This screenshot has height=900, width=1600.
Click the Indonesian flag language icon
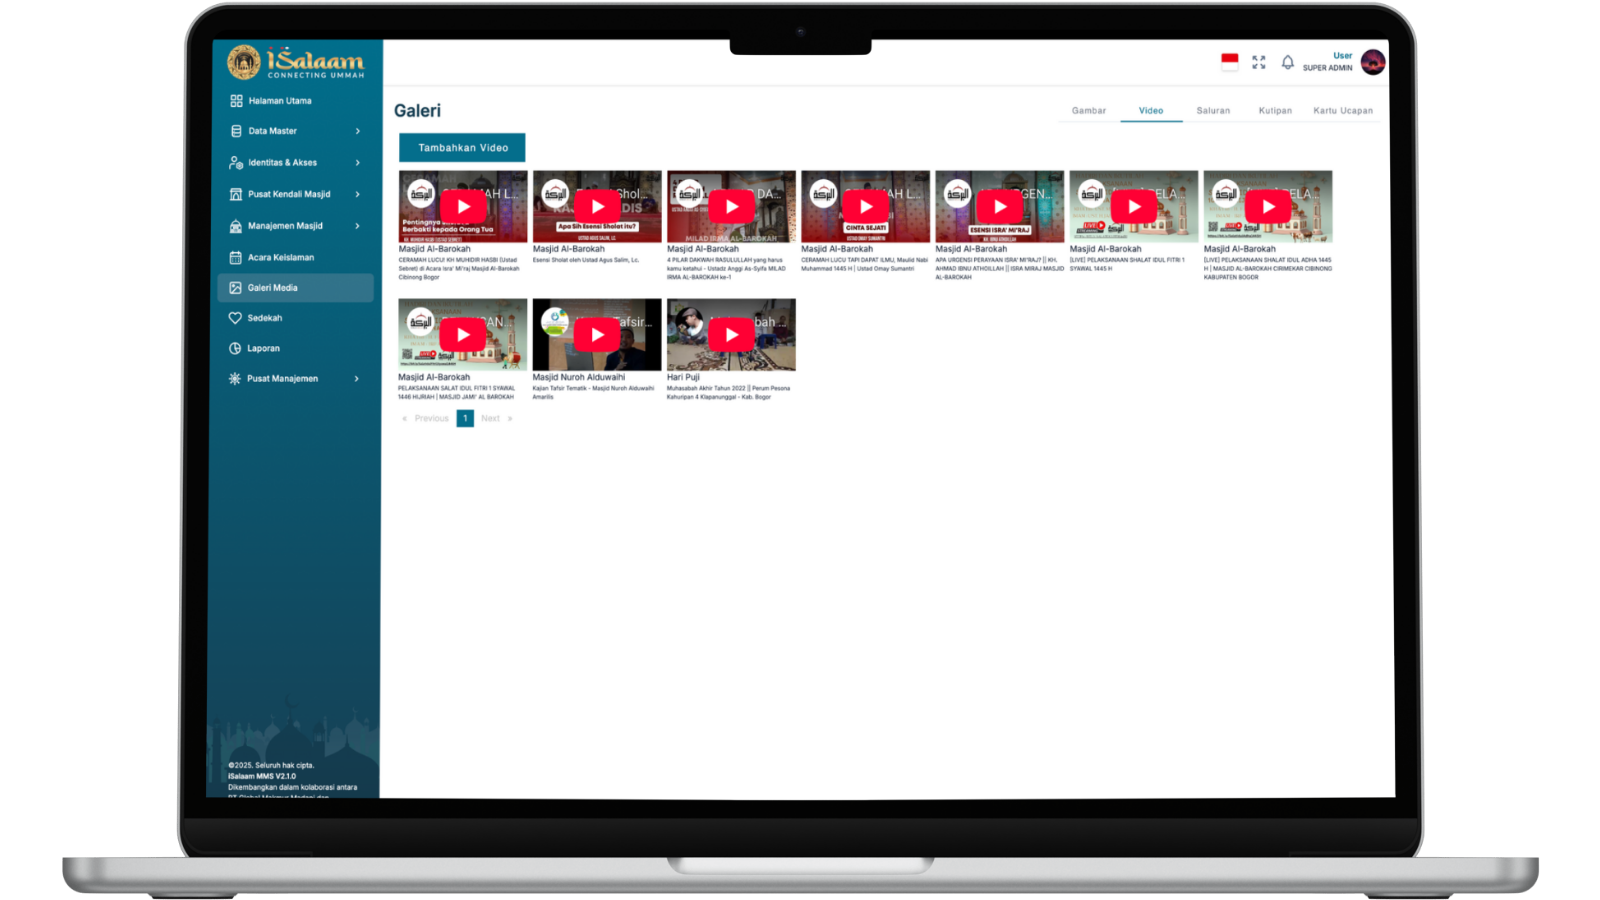coord(1230,61)
